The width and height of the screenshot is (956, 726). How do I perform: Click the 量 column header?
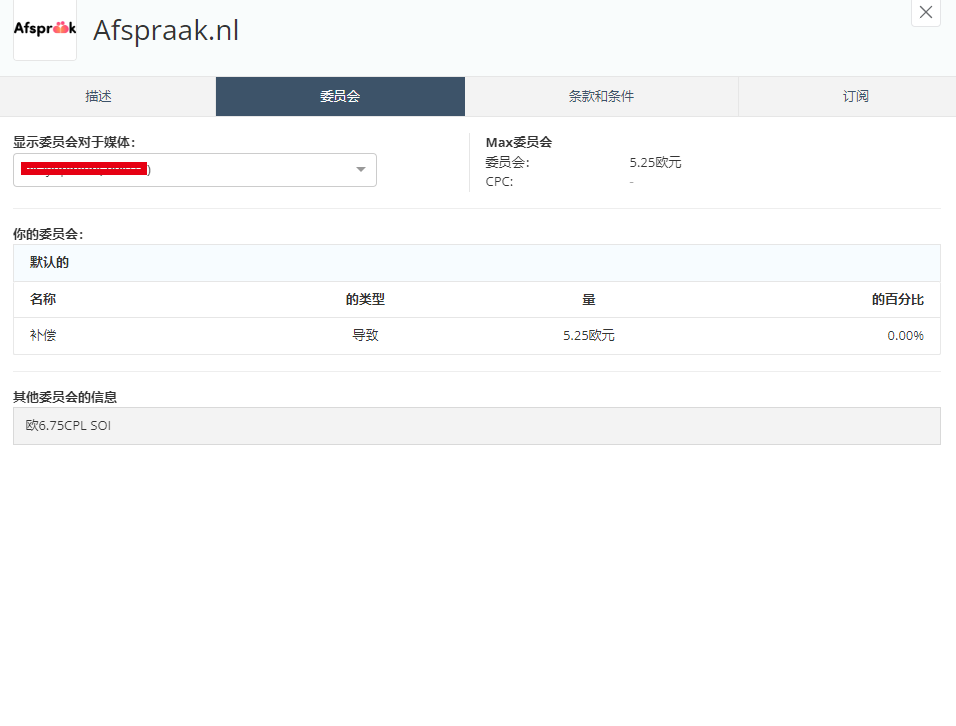point(588,299)
